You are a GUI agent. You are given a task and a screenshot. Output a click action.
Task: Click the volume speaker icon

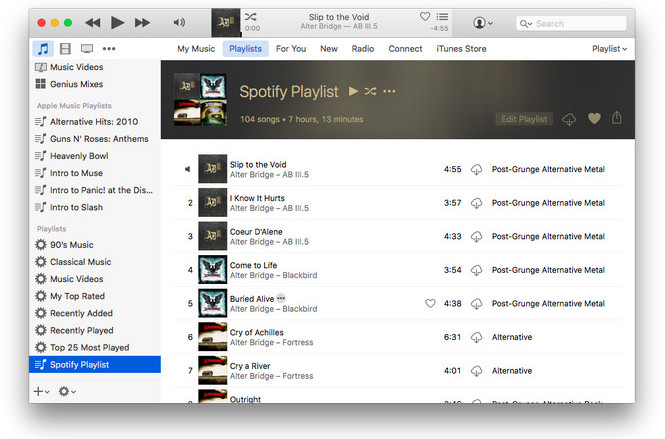pos(179,22)
